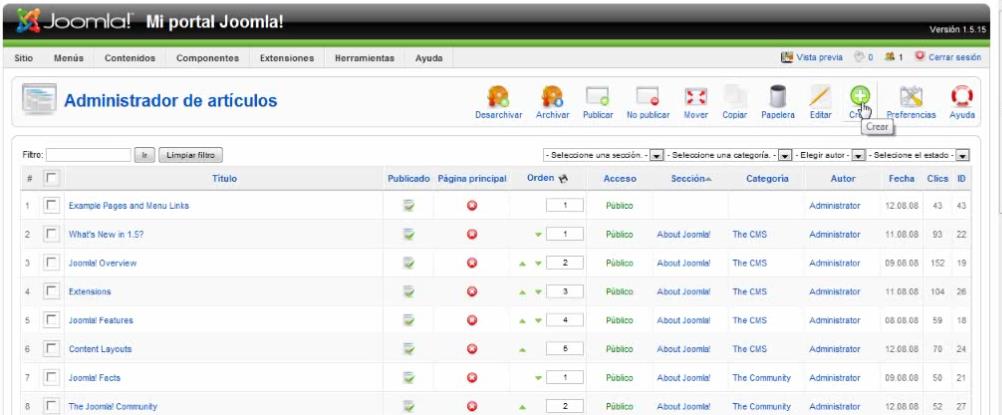Image resolution: width=1002 pixels, height=415 pixels.
Task: Click the Publicar toolbar icon
Action: (x=597, y=97)
